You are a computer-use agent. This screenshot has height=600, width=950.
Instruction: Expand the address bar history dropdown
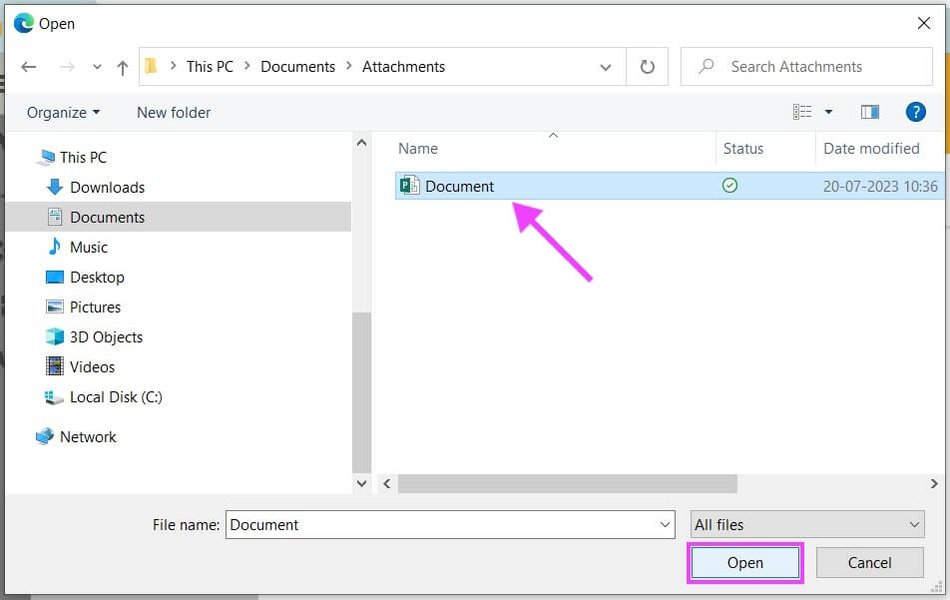tap(605, 67)
